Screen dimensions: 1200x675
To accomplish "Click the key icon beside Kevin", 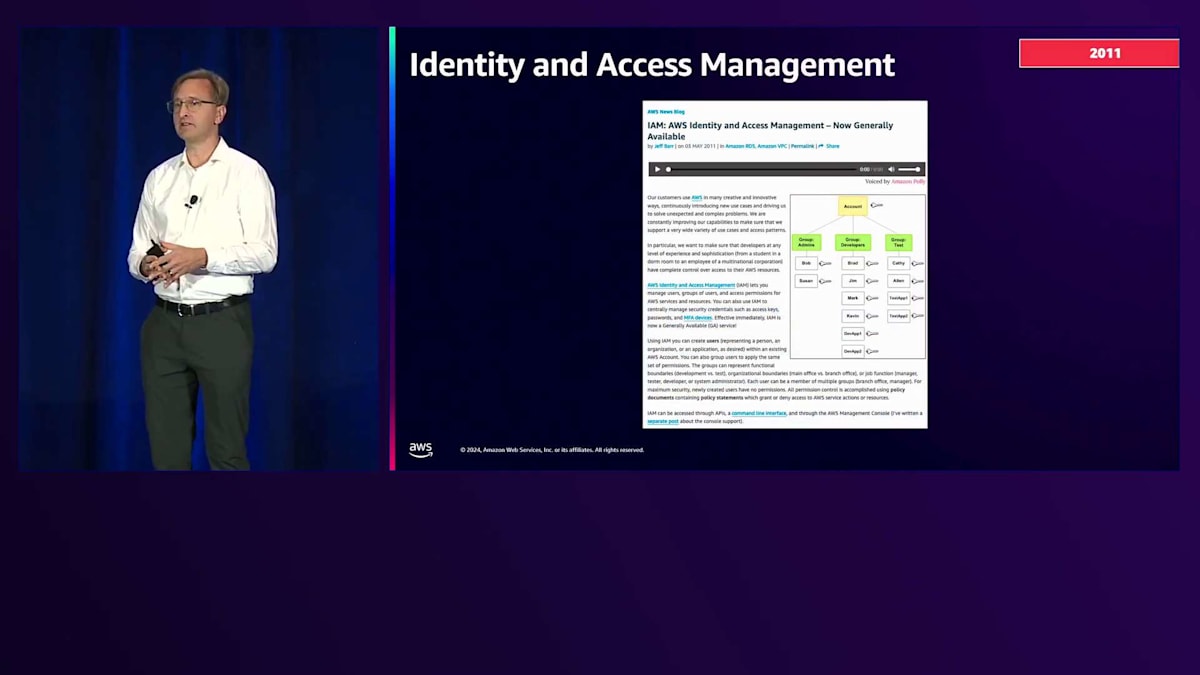I will tap(872, 316).
